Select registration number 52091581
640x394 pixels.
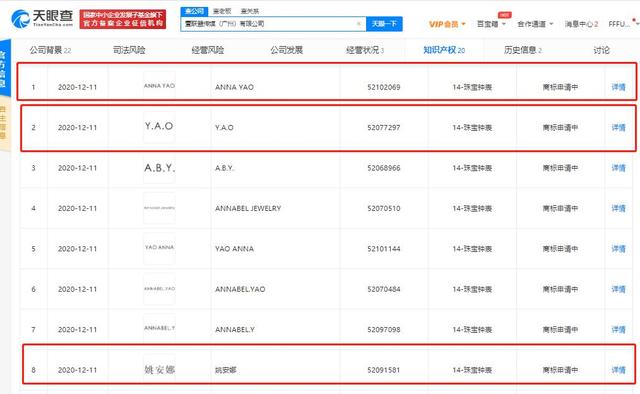[384, 370]
